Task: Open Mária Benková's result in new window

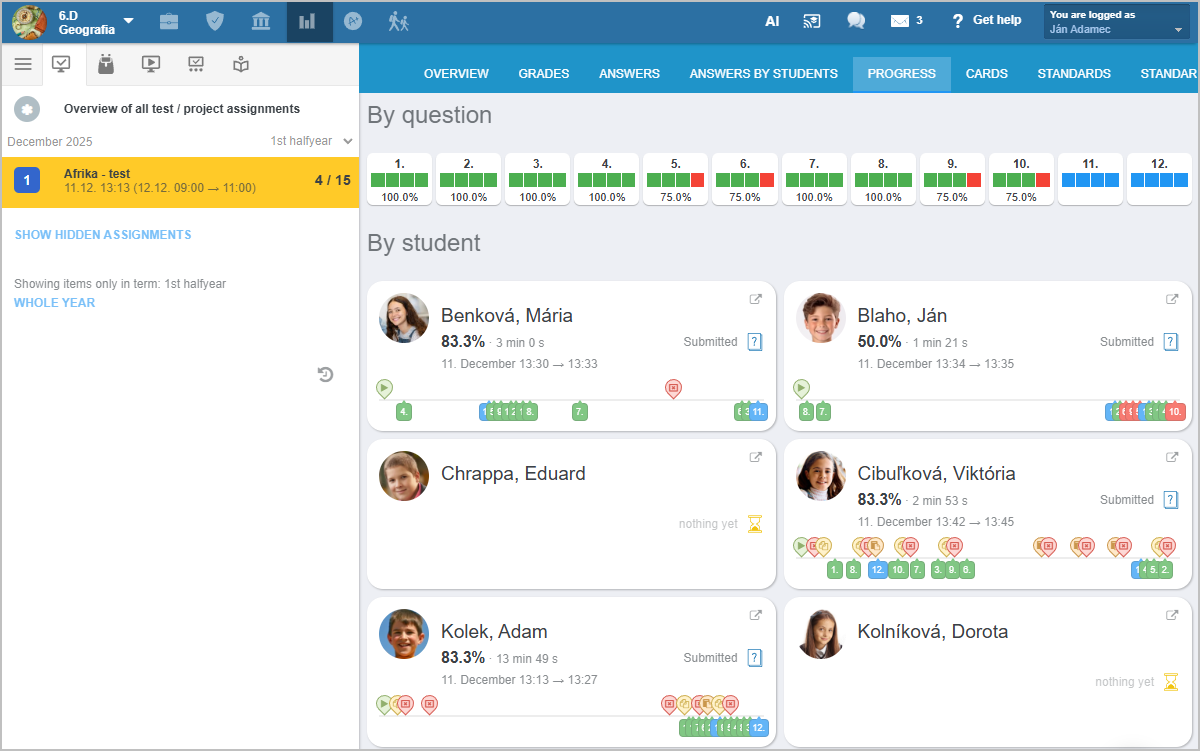Action: [756, 299]
